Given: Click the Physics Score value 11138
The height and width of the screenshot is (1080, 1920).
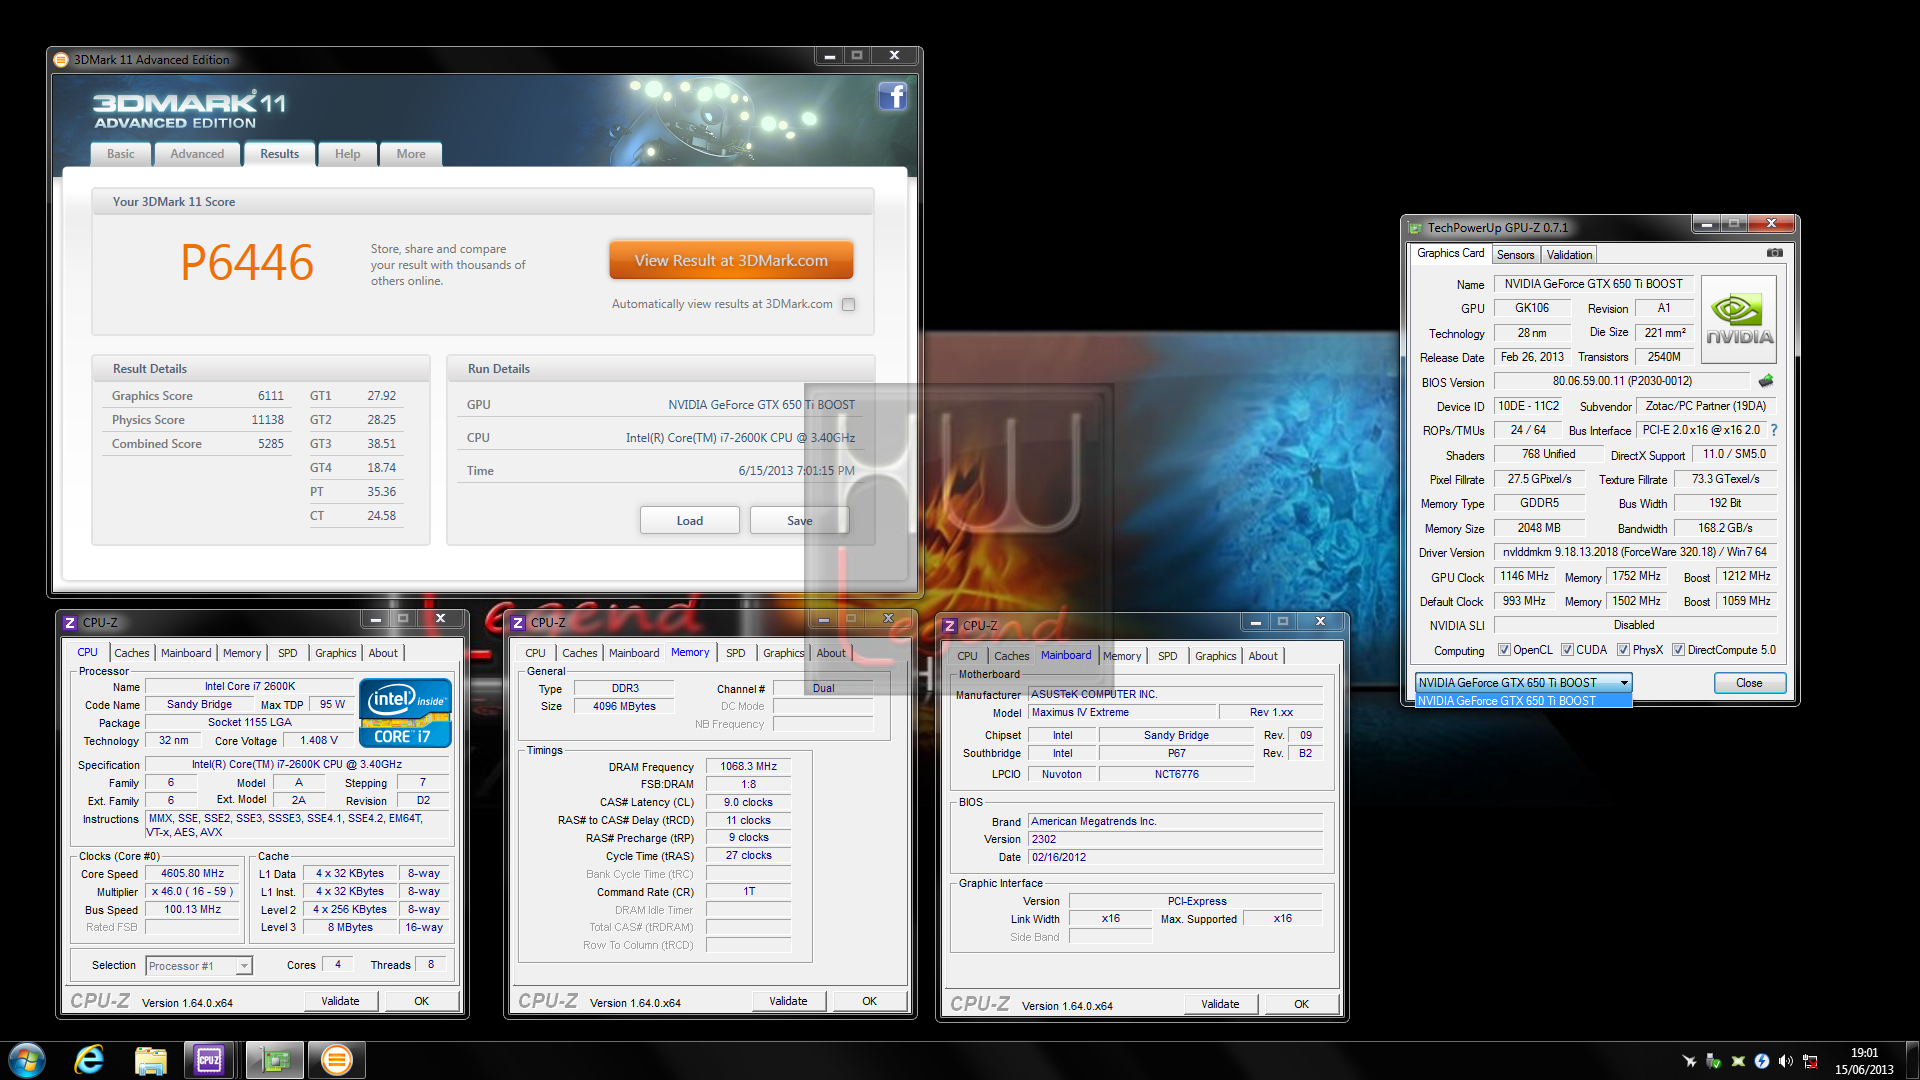Looking at the screenshot, I should 267,420.
